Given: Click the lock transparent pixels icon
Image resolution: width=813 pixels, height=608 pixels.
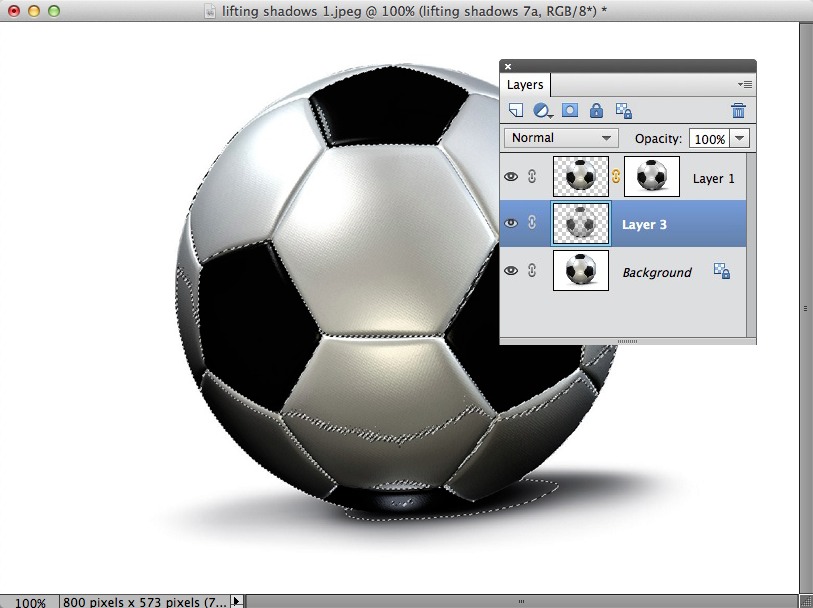Looking at the screenshot, I should [623, 111].
